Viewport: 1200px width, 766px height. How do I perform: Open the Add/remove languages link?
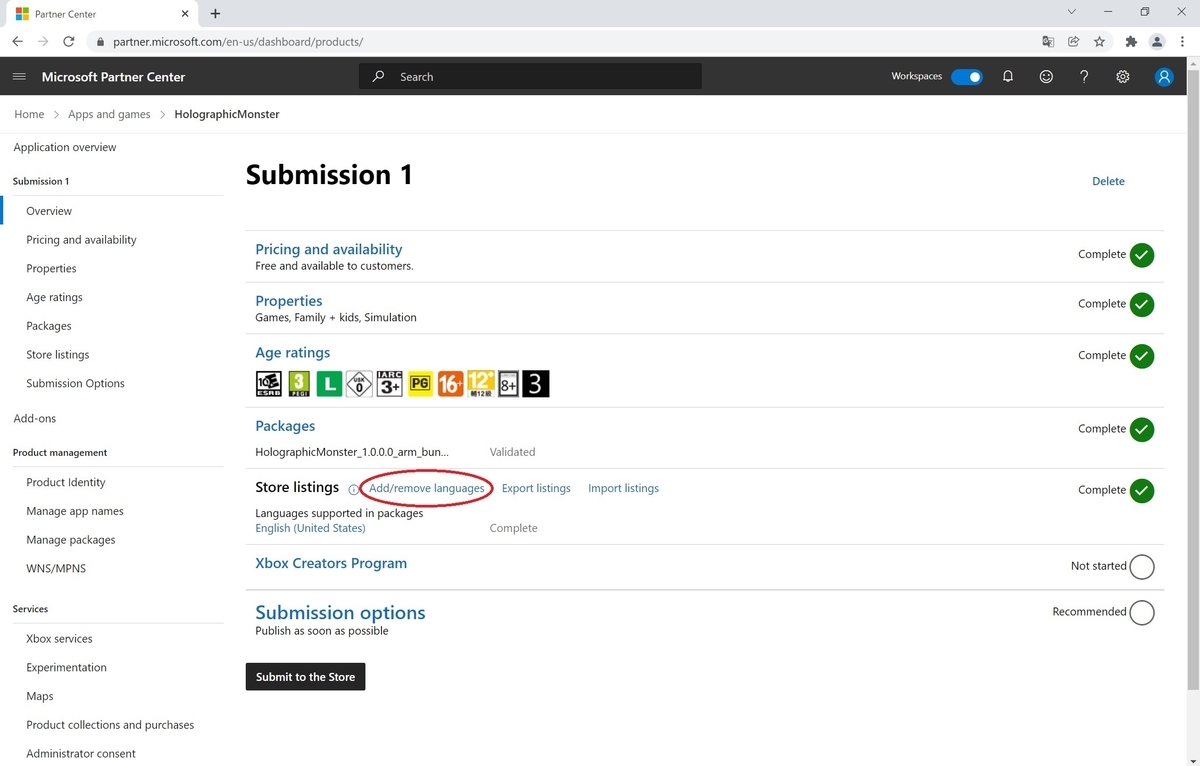426,489
